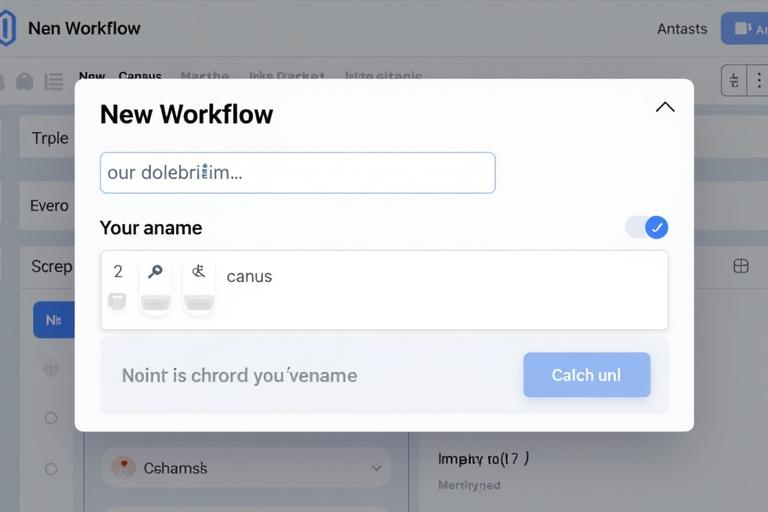Click the grid icon on right panel
768x512 pixels.
coord(741,266)
